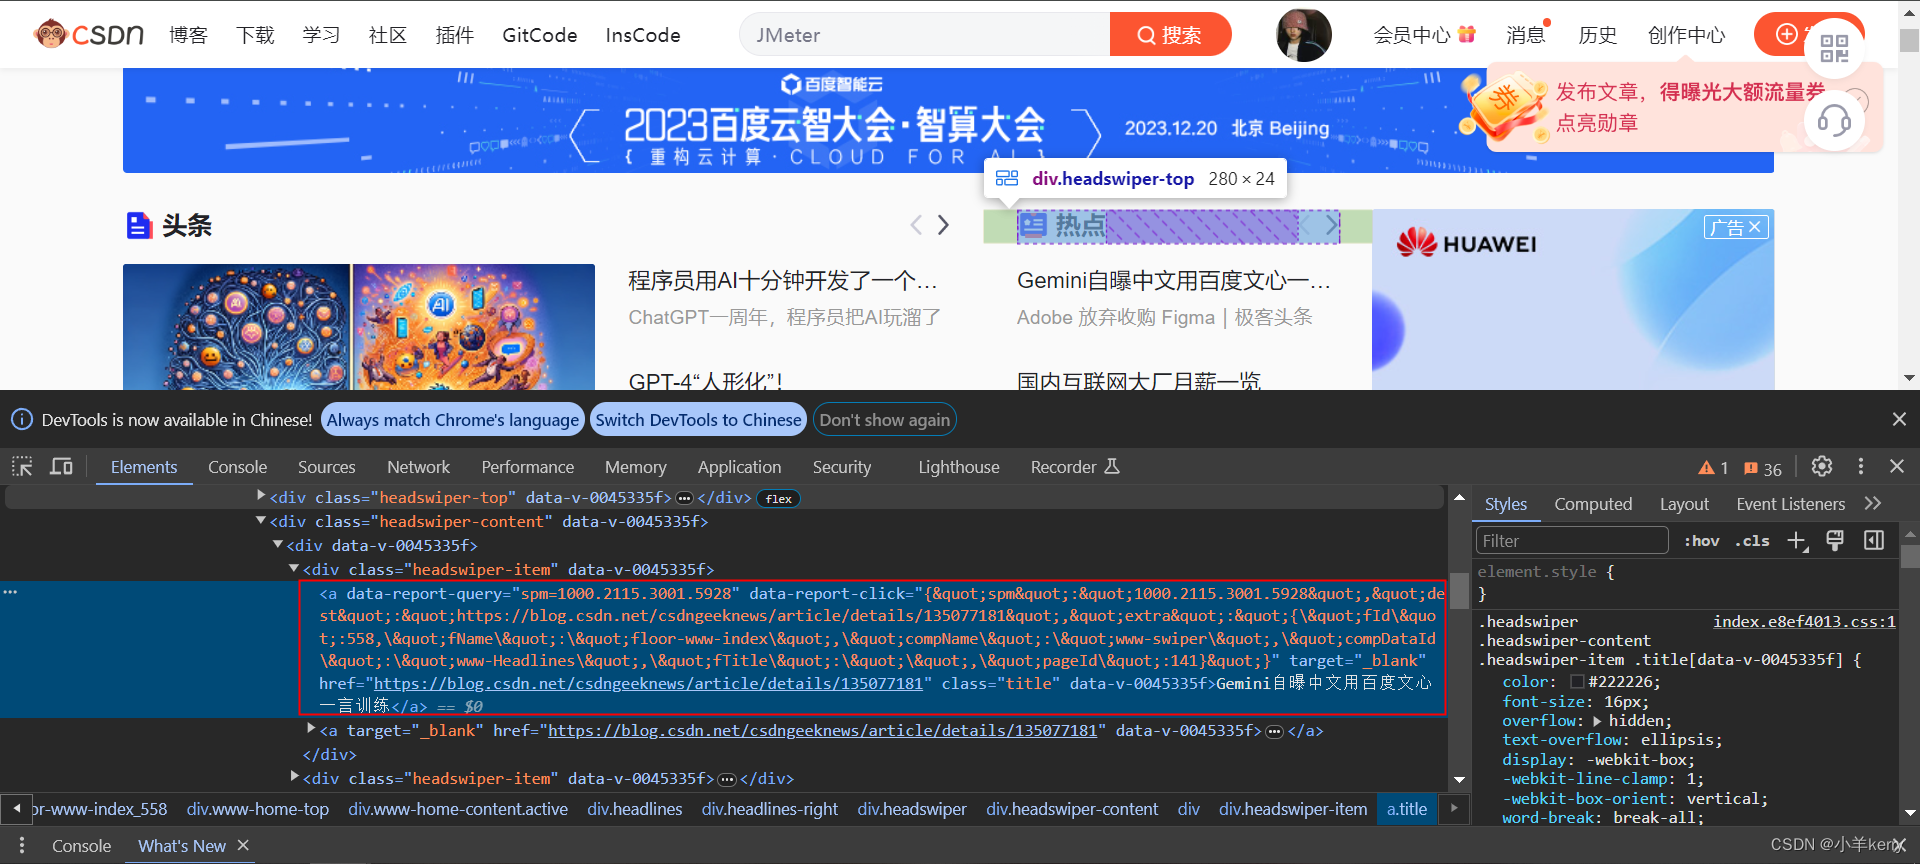Image resolution: width=1920 pixels, height=864 pixels.
Task: Collapse first headswiper-item div node
Action: click(x=294, y=568)
